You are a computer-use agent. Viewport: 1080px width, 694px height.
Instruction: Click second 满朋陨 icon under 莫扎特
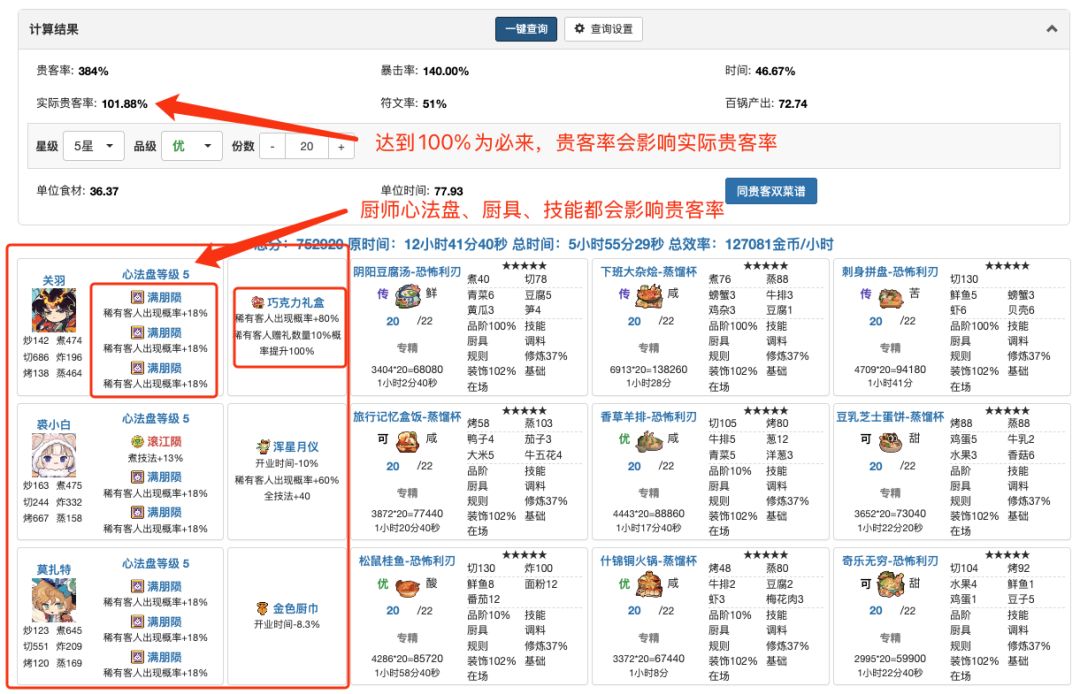[x=138, y=622]
